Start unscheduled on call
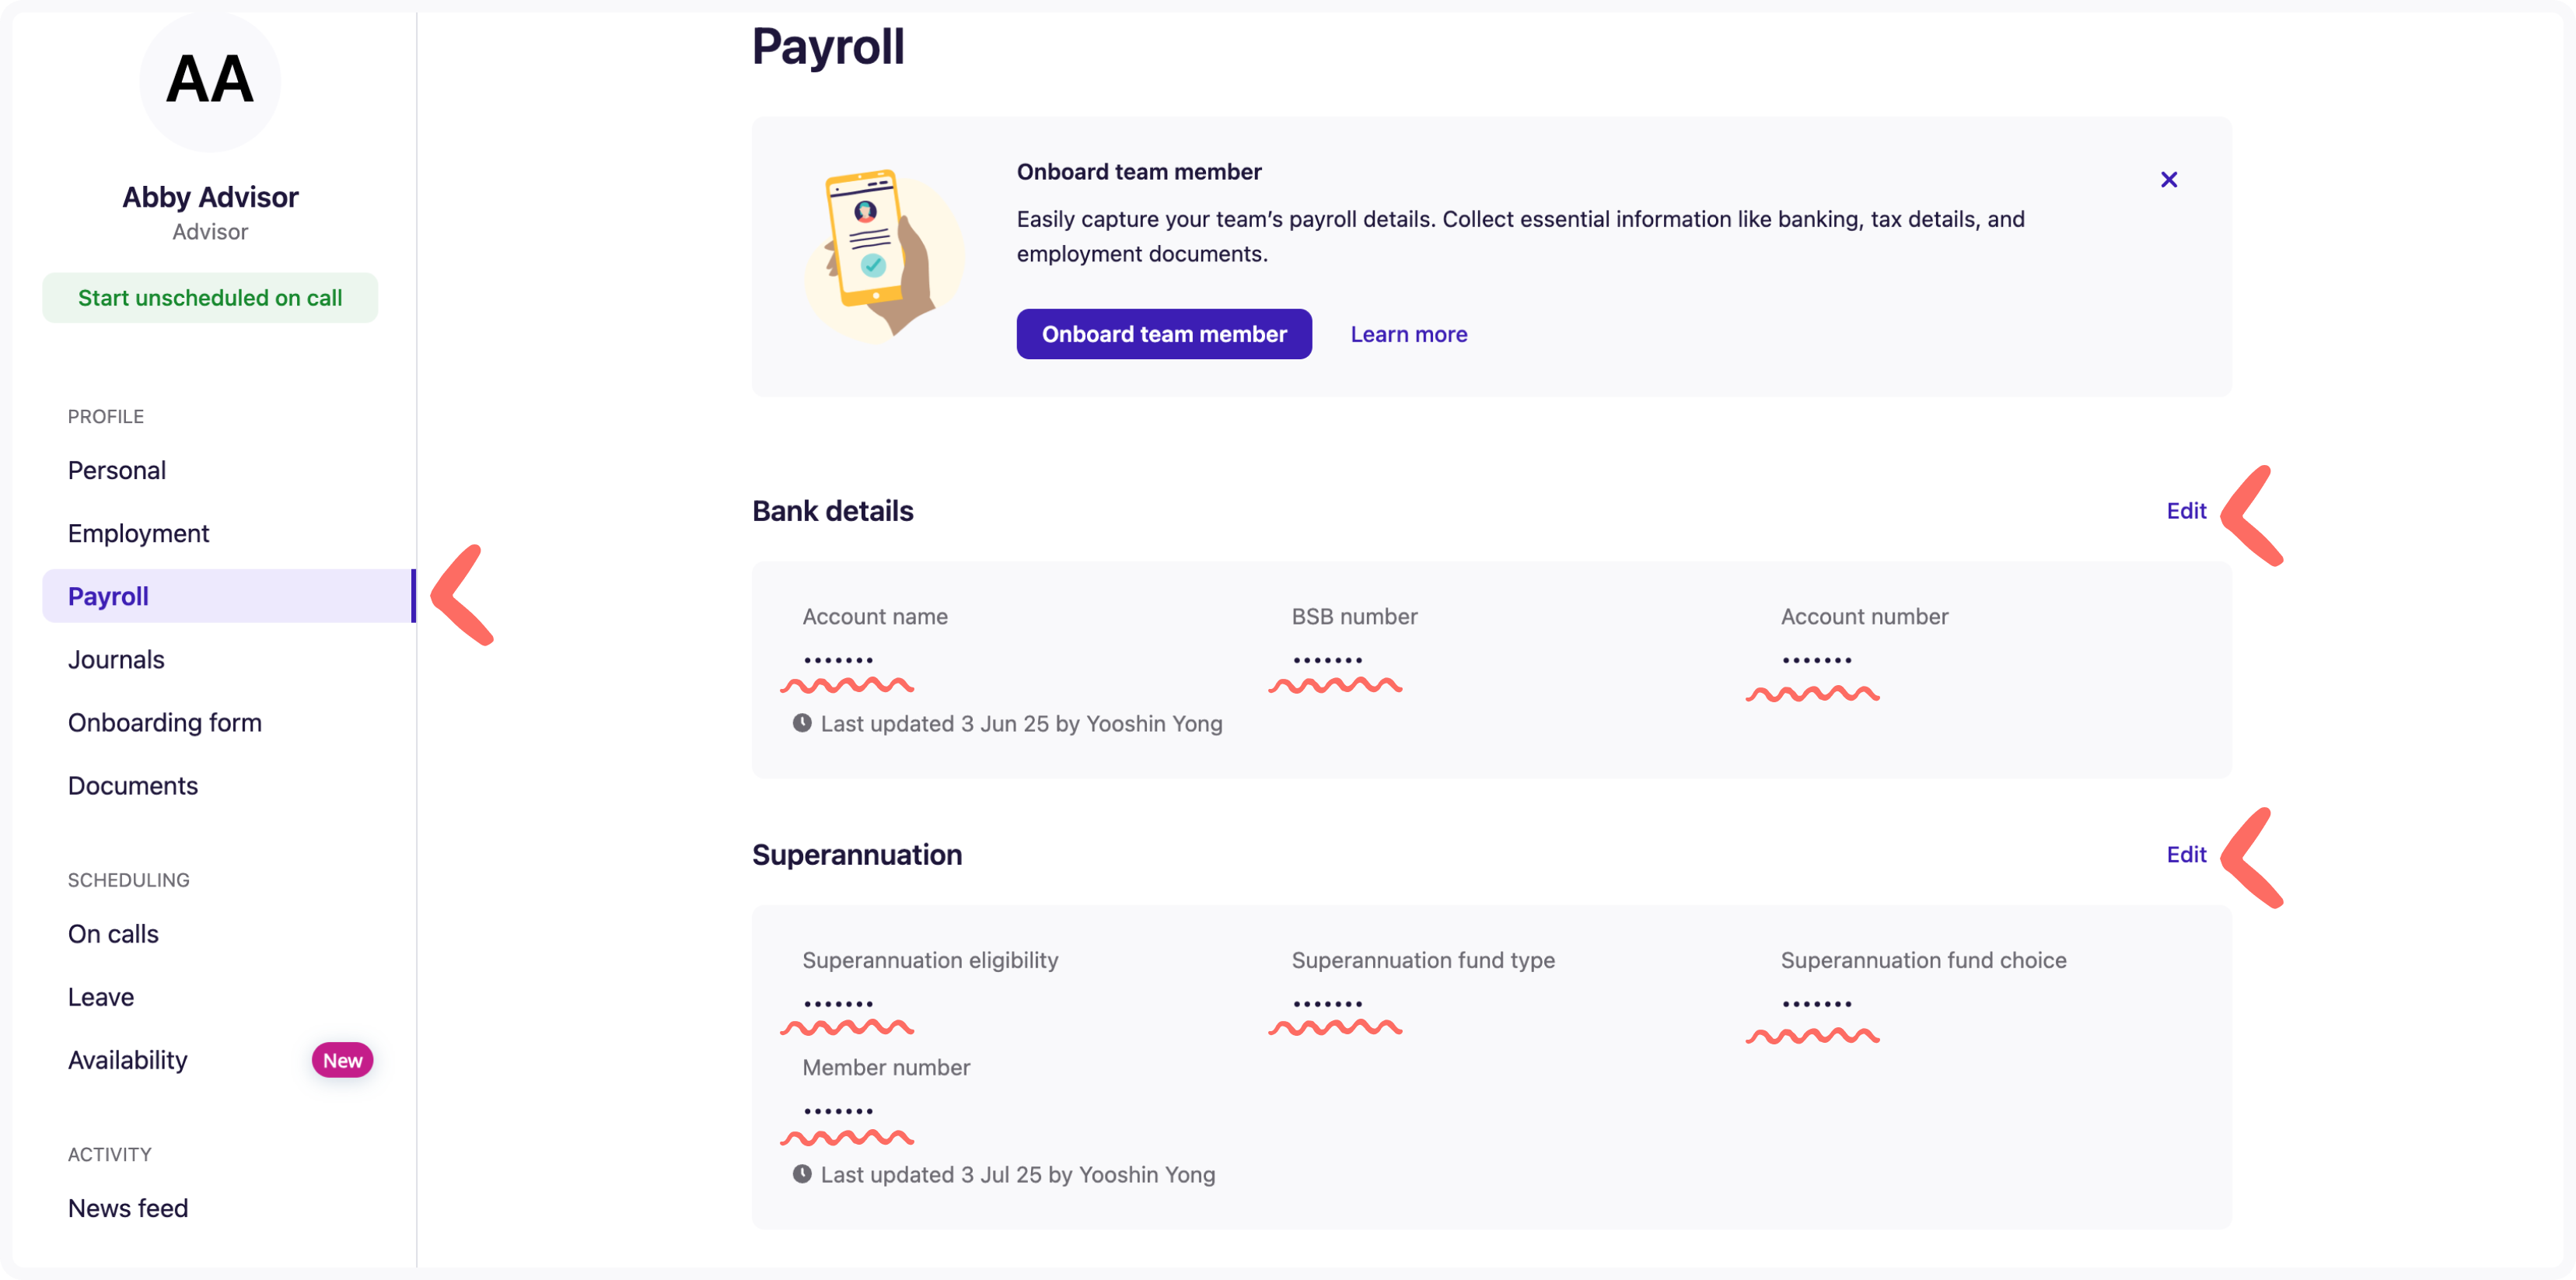This screenshot has height=1280, width=2576. [210, 298]
